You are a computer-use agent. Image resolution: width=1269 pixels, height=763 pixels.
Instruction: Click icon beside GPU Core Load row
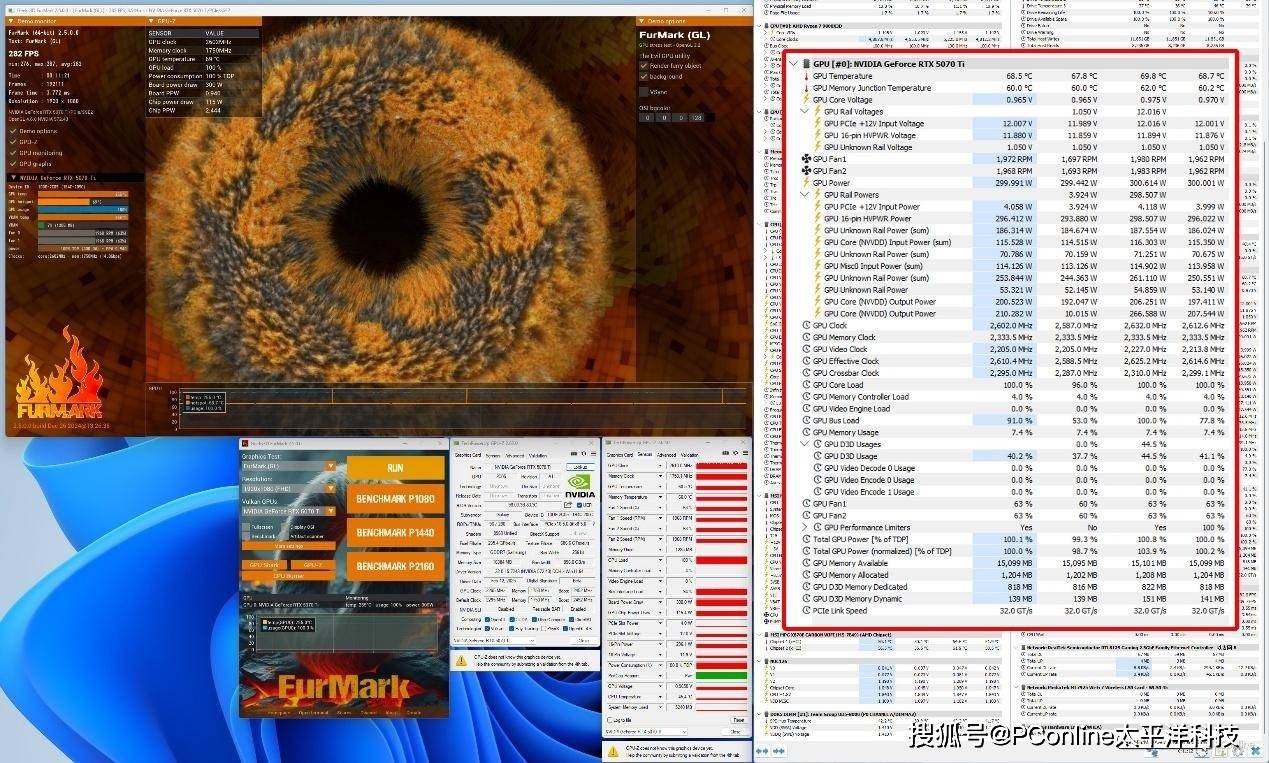[806, 385]
